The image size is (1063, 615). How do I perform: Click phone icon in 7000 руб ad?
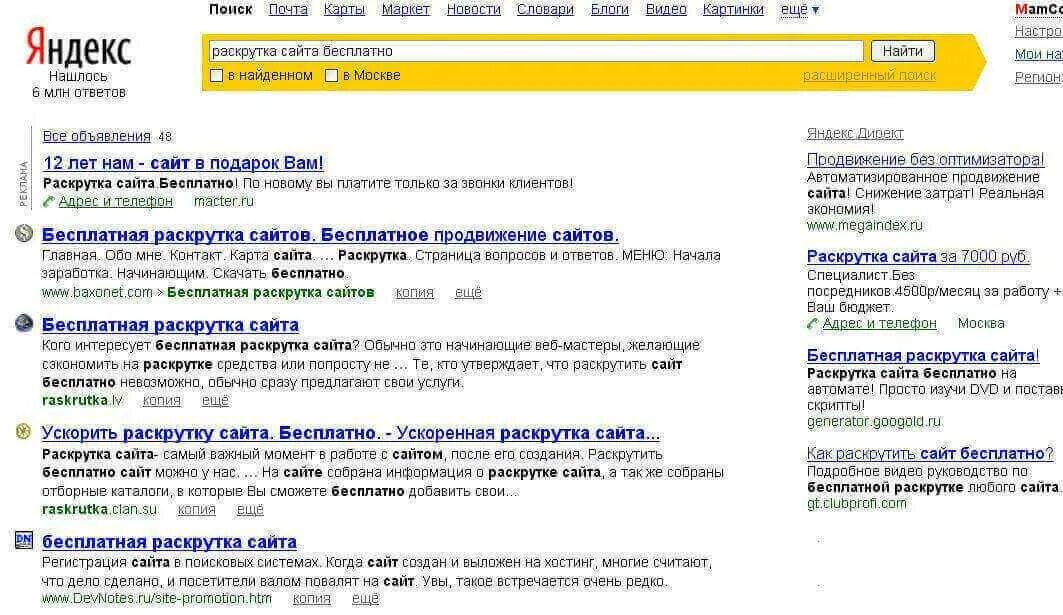[812, 323]
